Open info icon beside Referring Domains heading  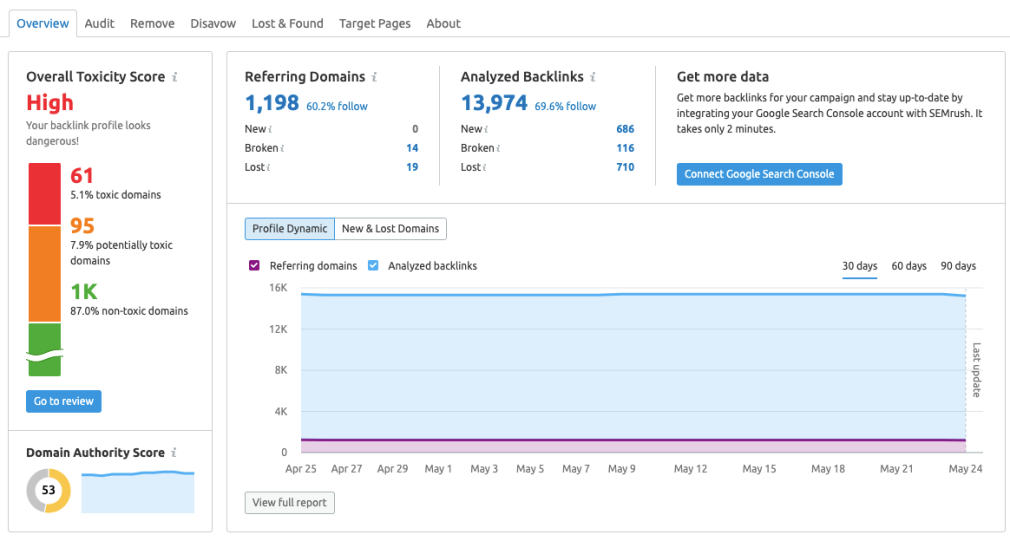[374, 77]
